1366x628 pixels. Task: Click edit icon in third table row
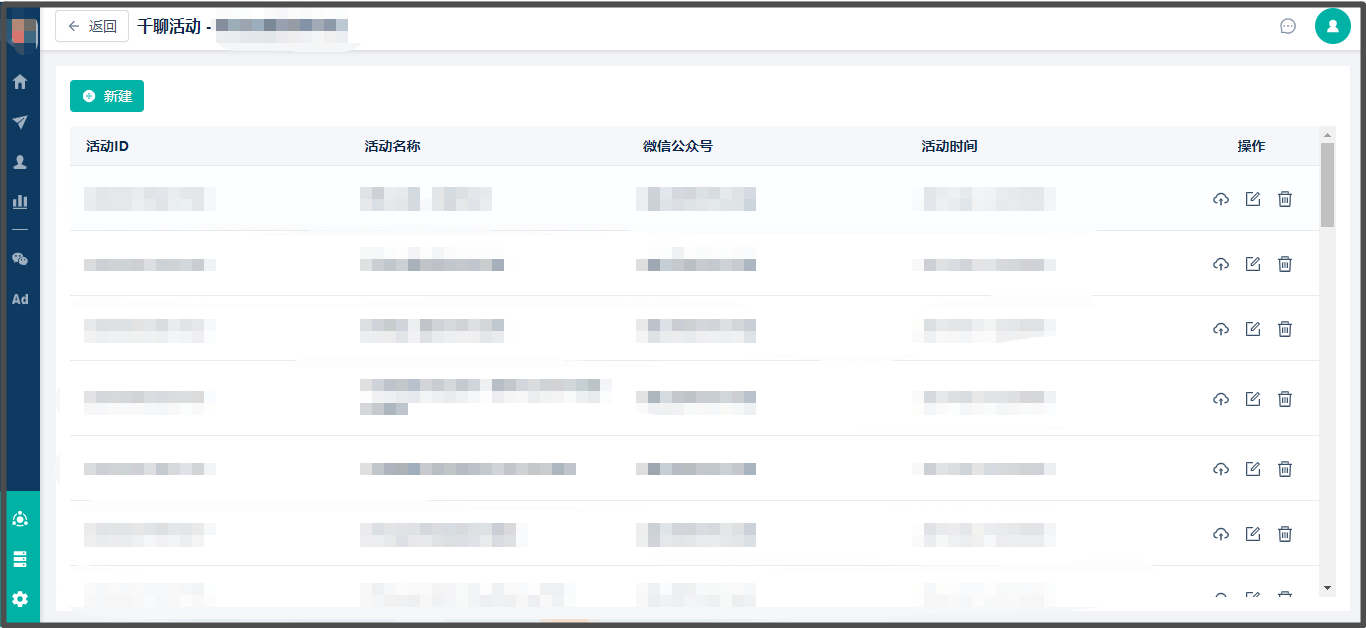click(x=1253, y=329)
